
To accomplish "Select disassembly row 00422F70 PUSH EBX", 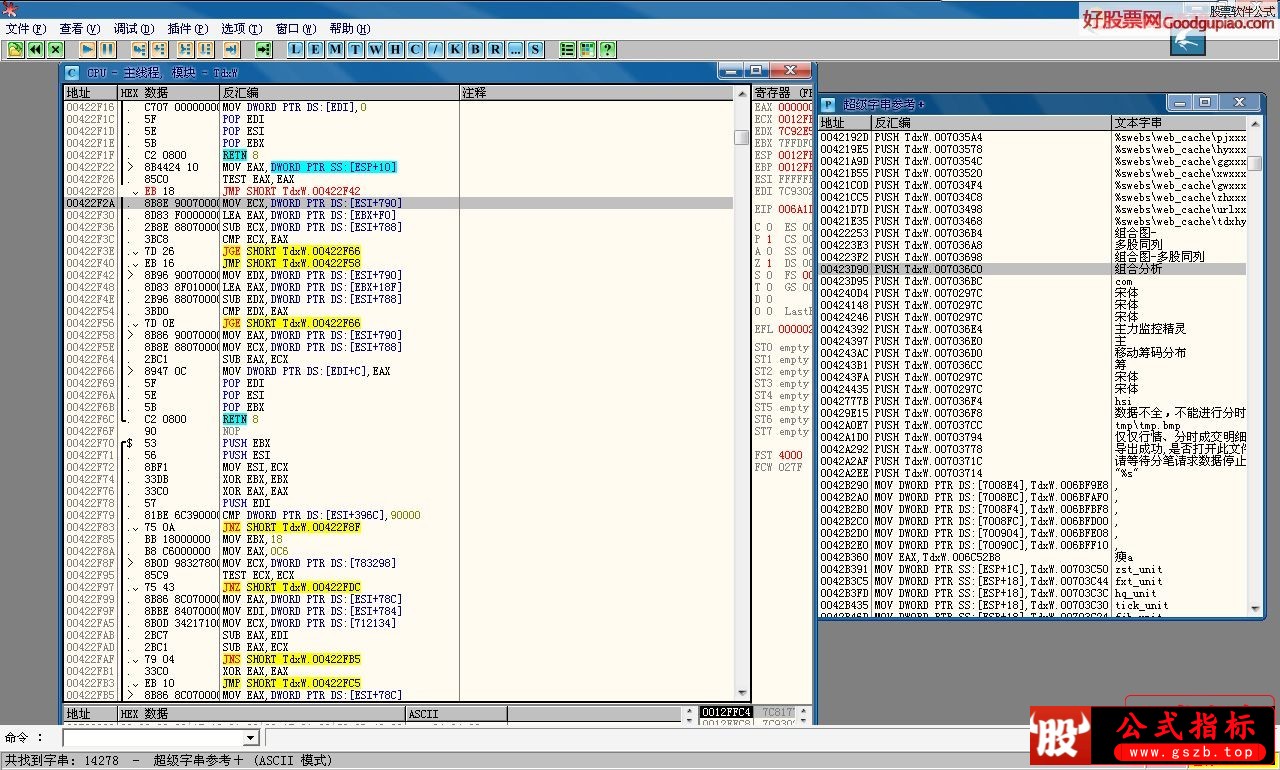I will point(398,443).
